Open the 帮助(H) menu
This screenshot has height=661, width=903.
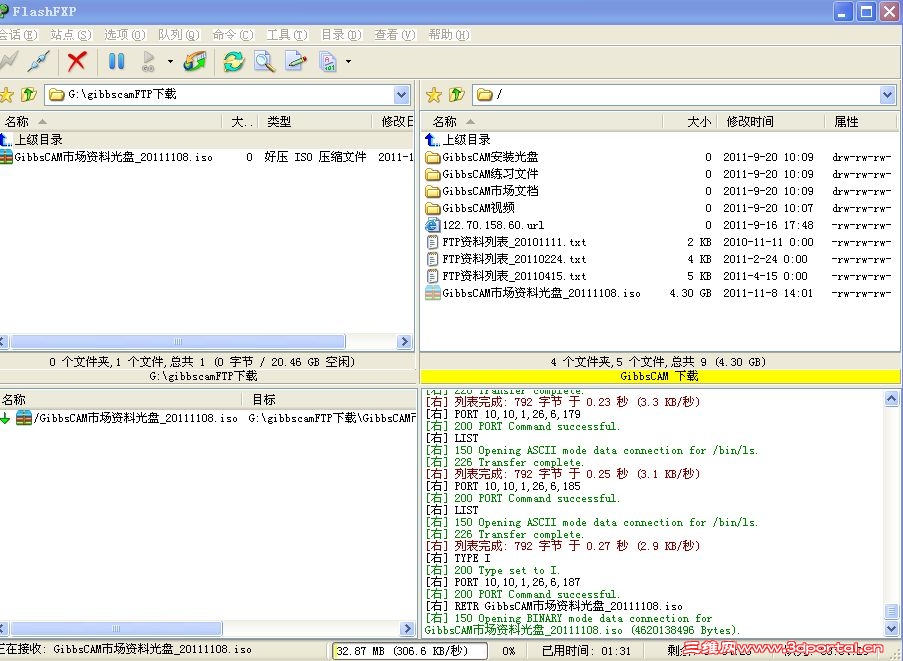coord(449,35)
